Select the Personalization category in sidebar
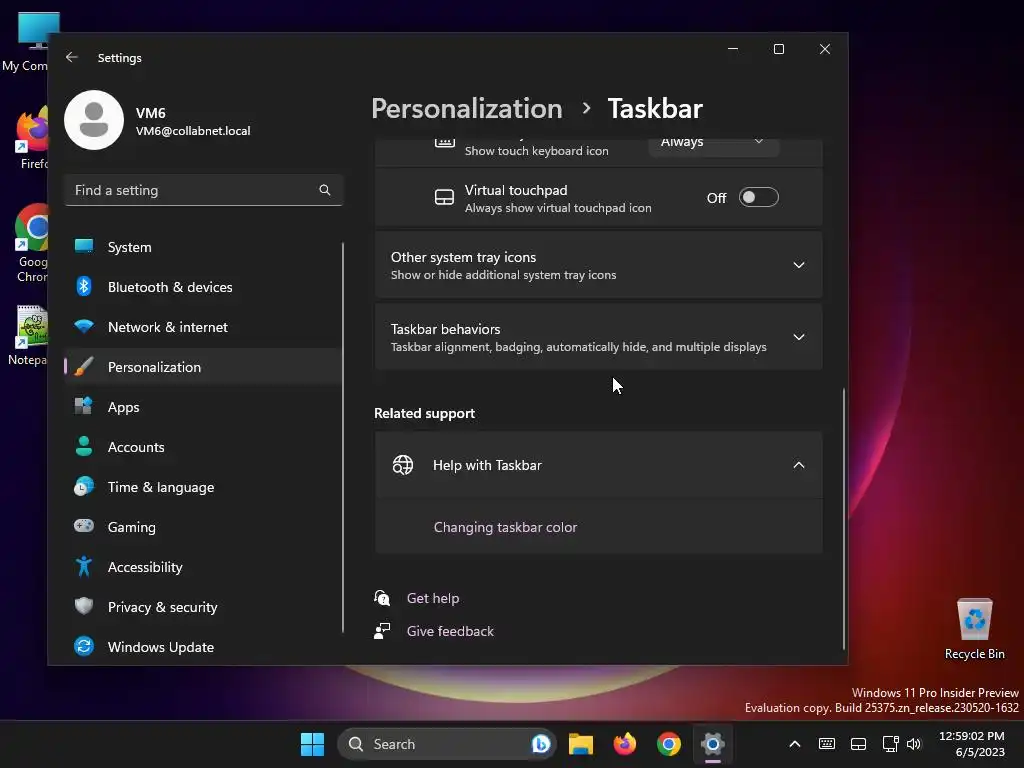The height and width of the screenshot is (768, 1024). [x=203, y=366]
